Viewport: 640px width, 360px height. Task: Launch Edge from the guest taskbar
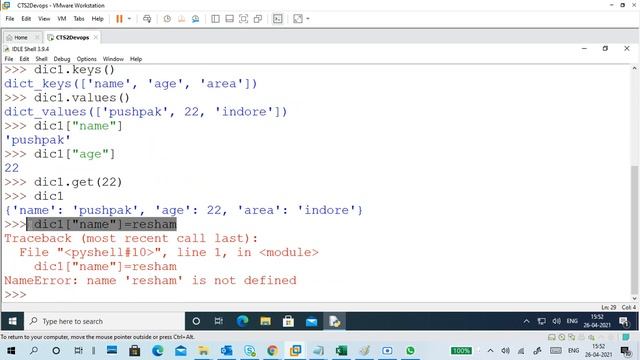tap(242, 321)
